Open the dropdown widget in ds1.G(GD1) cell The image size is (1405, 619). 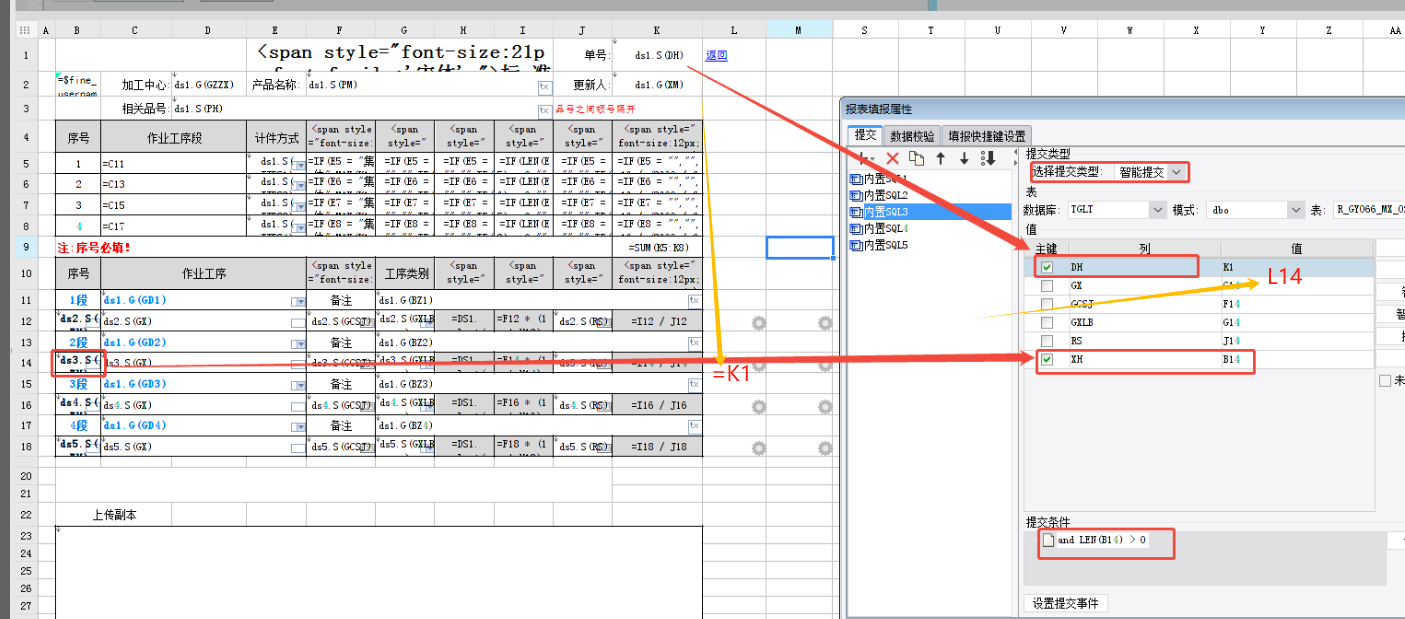(x=298, y=301)
